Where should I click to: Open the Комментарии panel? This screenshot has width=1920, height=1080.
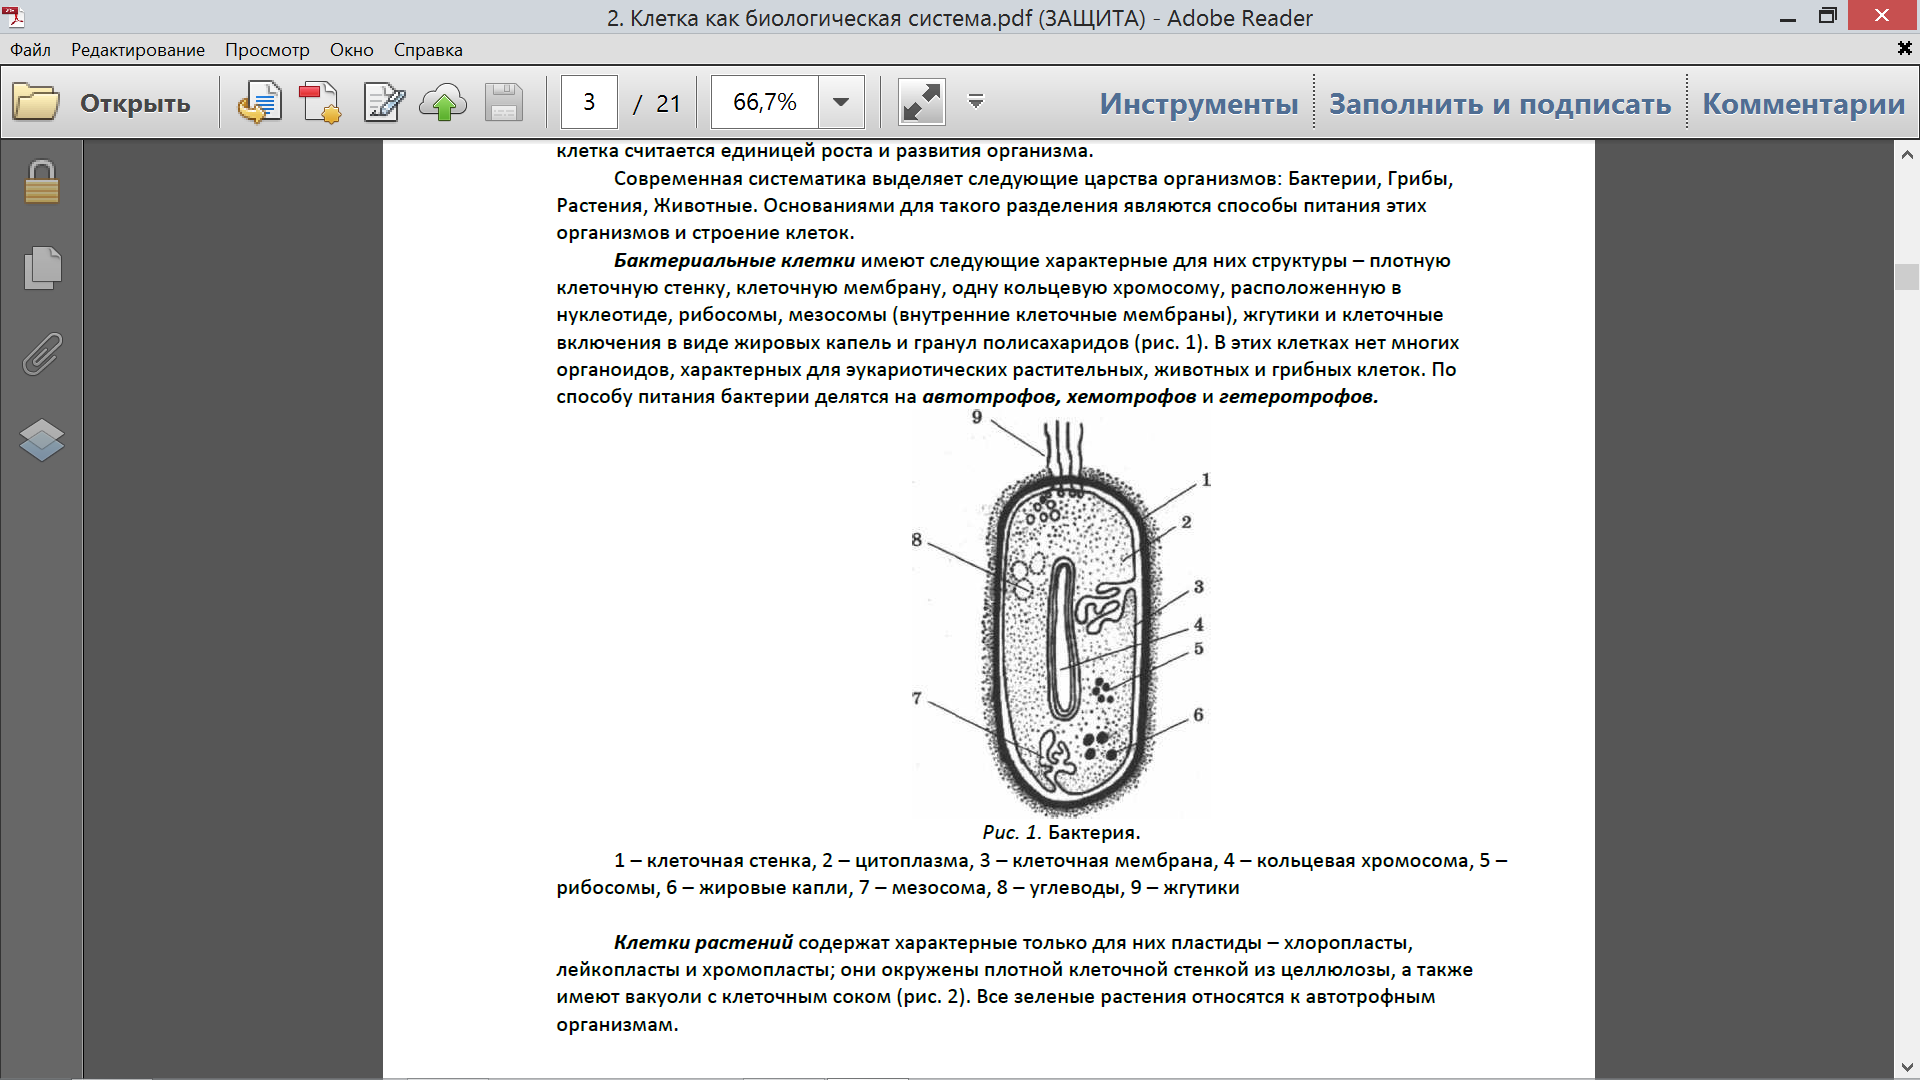click(x=1804, y=103)
